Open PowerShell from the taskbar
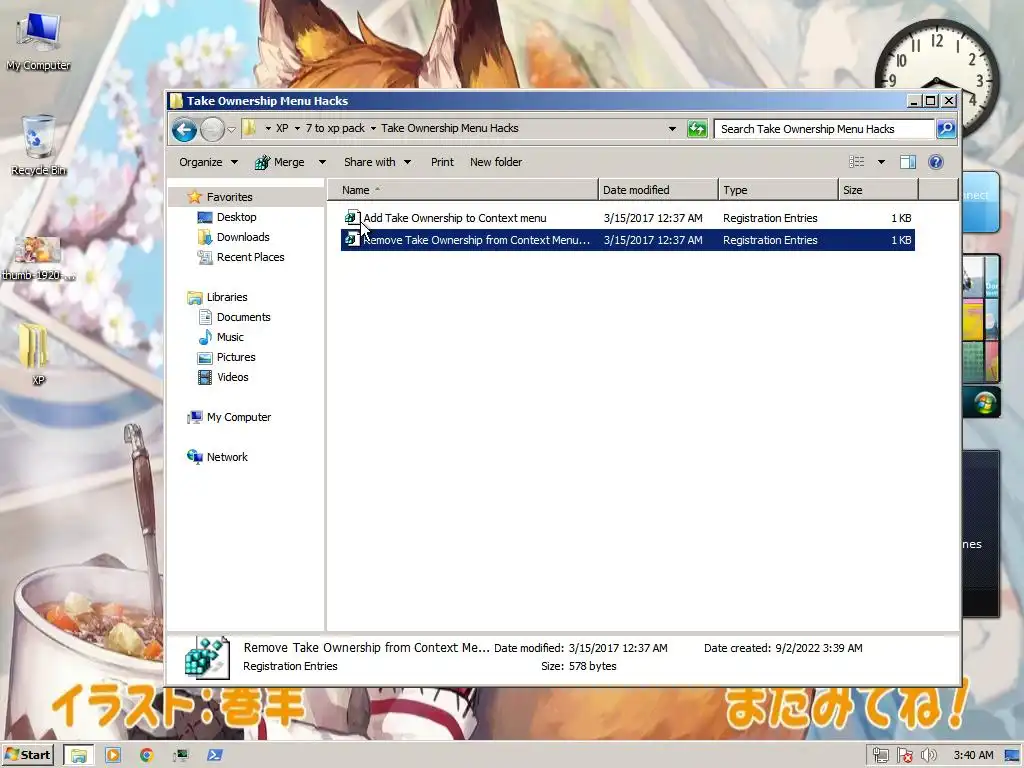Image resolution: width=1024 pixels, height=768 pixels. 215,756
